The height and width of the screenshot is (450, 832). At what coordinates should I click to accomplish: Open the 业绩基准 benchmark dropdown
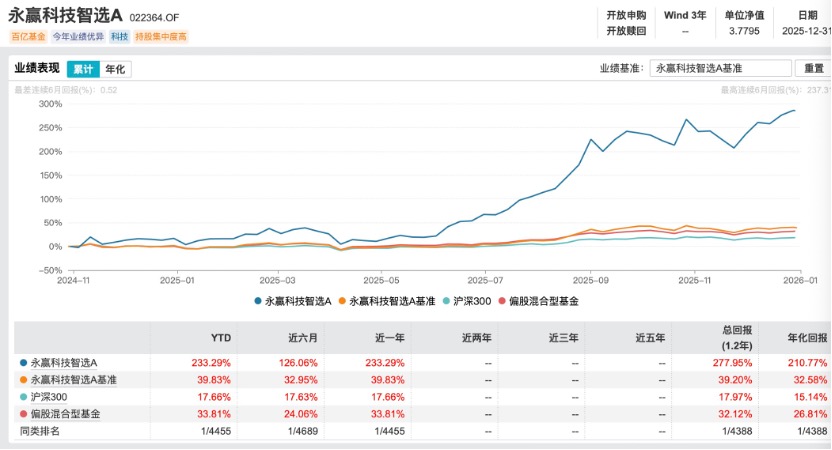pyautogui.click(x=719, y=68)
